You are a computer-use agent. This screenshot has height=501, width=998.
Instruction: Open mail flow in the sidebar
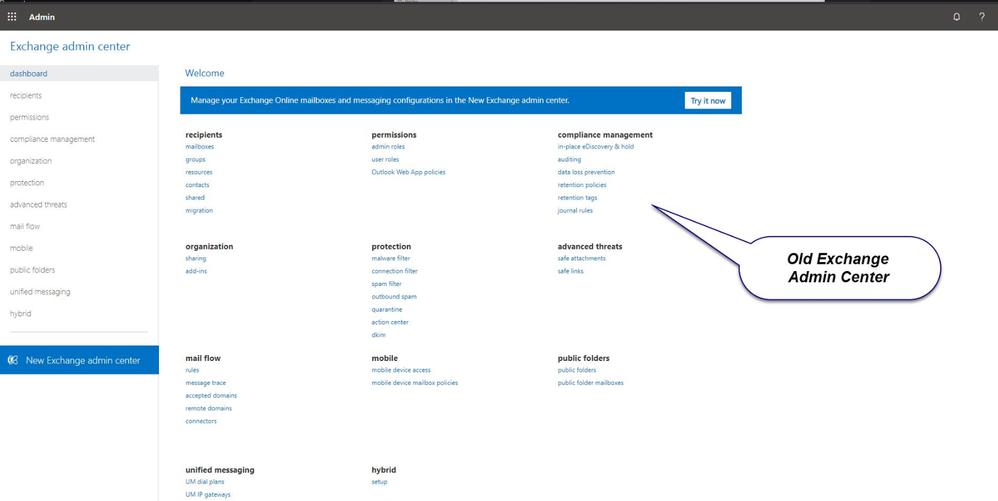(x=25, y=226)
